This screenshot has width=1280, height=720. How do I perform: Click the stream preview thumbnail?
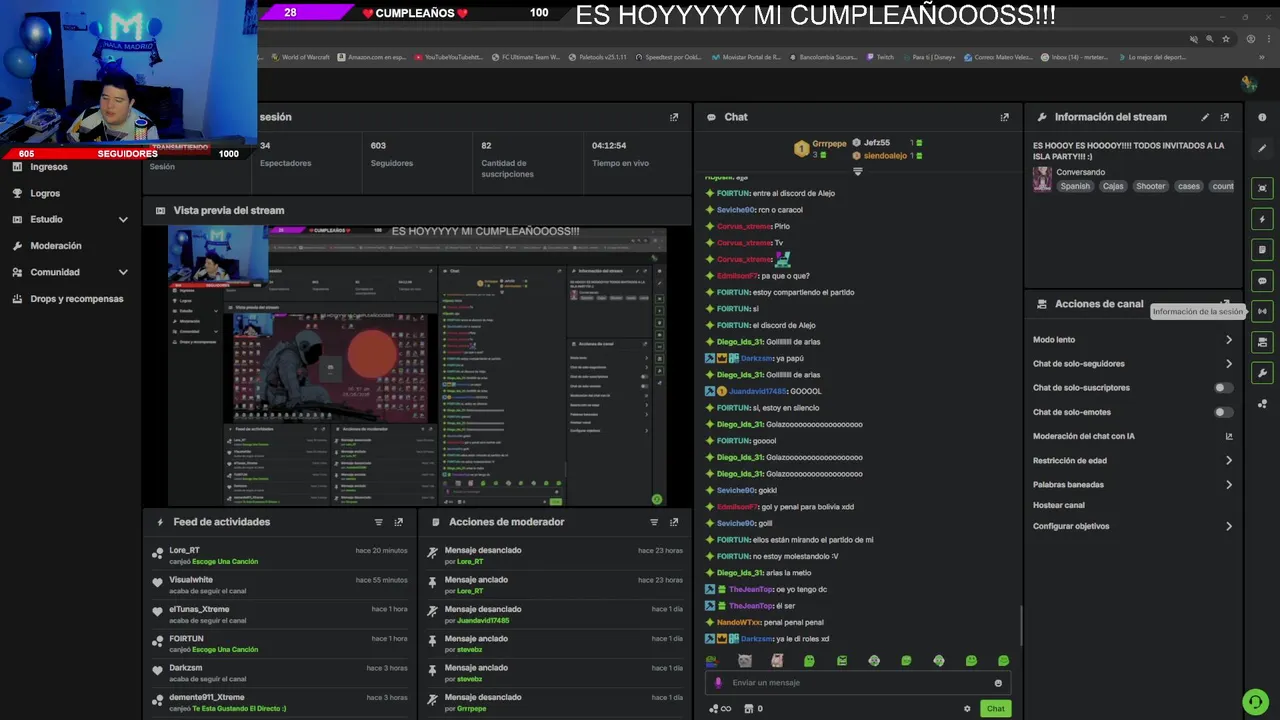(x=417, y=367)
